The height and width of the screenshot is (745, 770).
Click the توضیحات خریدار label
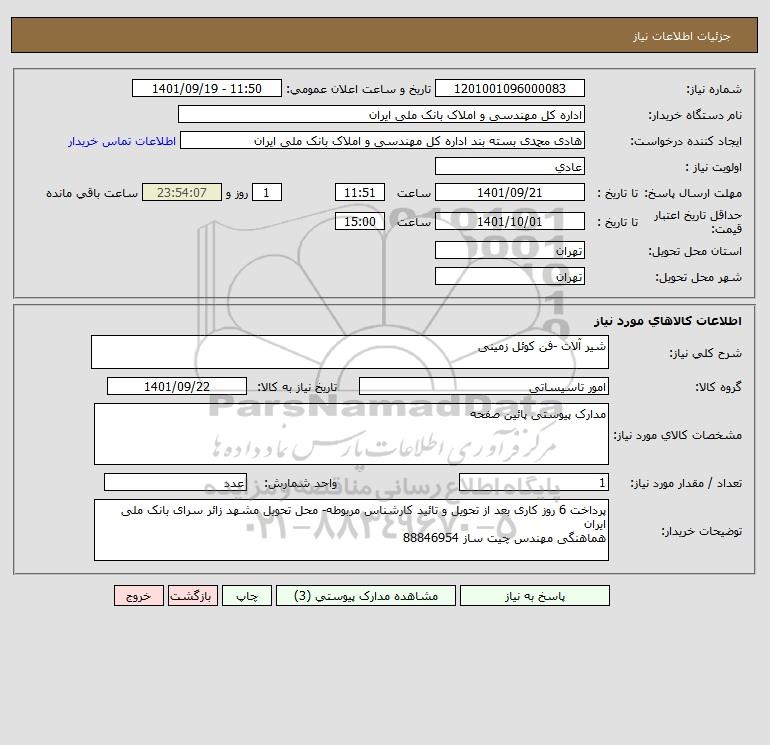click(702, 531)
